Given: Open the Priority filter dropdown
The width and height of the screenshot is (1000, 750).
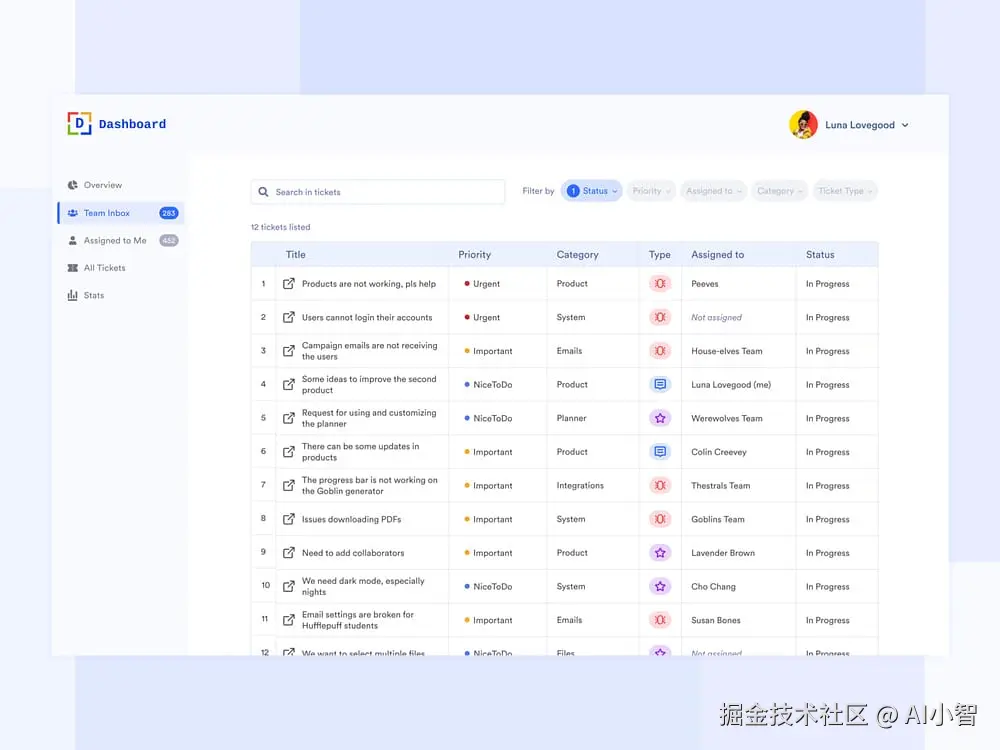Looking at the screenshot, I should point(651,191).
